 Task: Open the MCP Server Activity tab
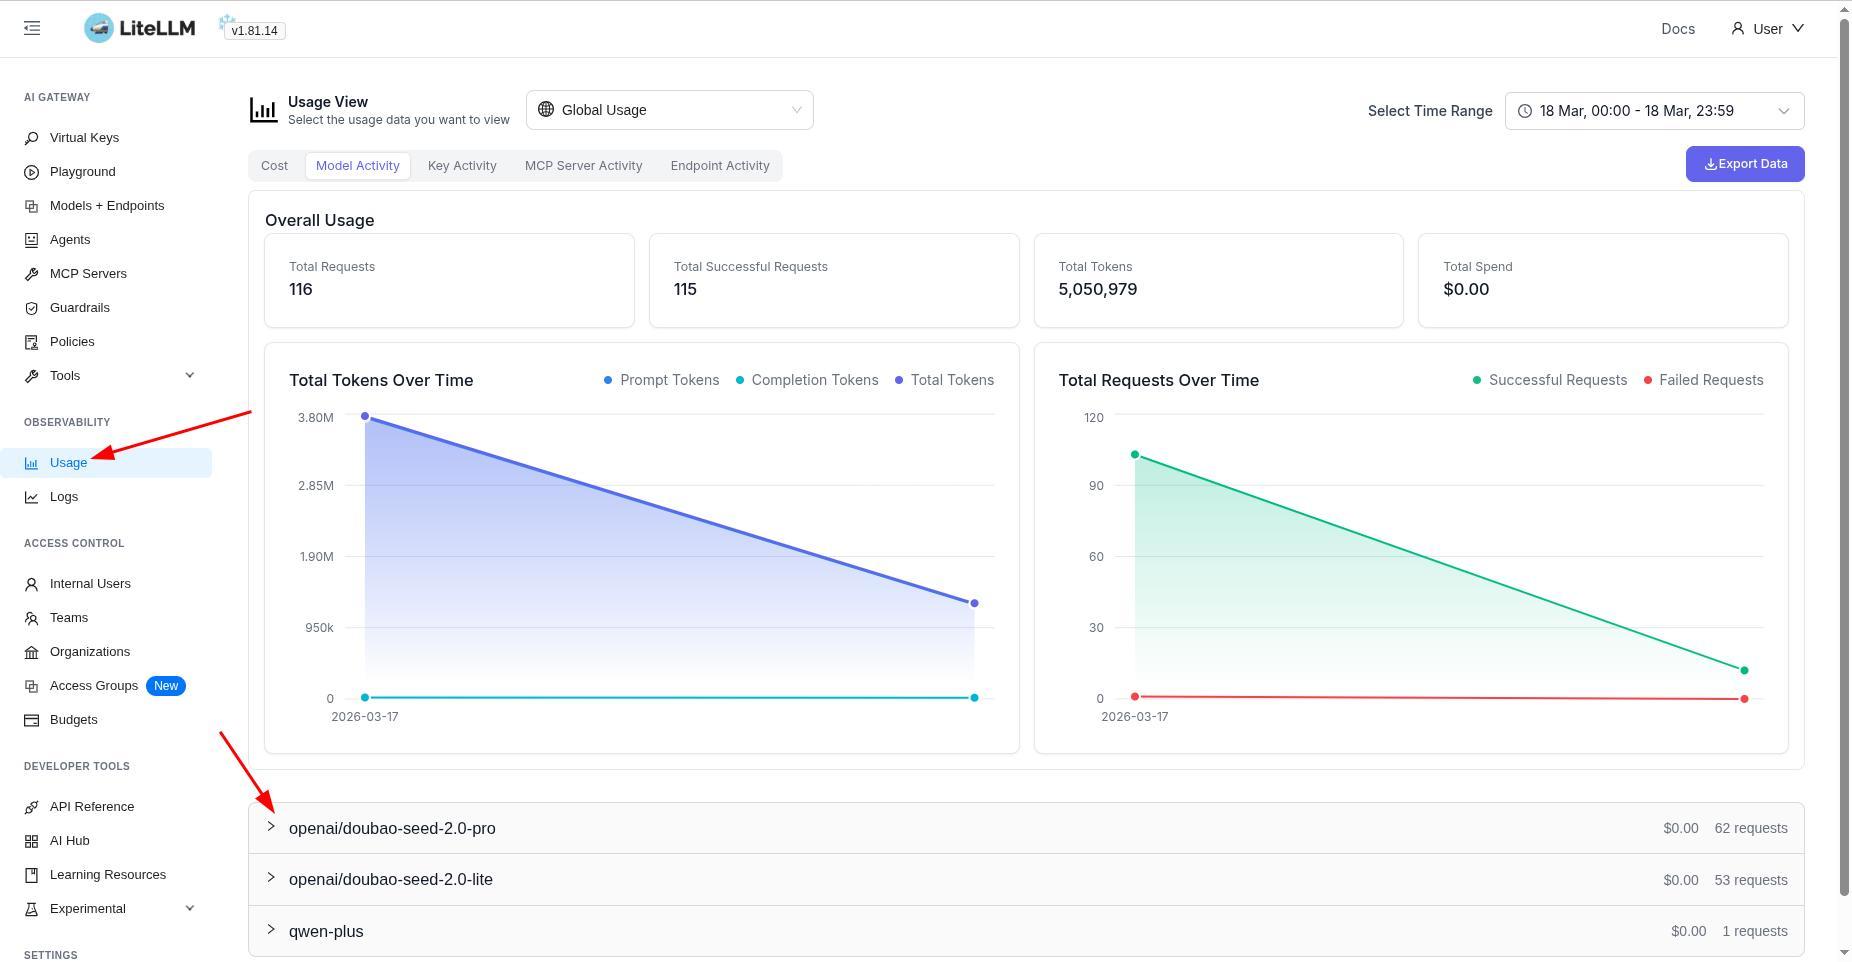click(x=584, y=166)
